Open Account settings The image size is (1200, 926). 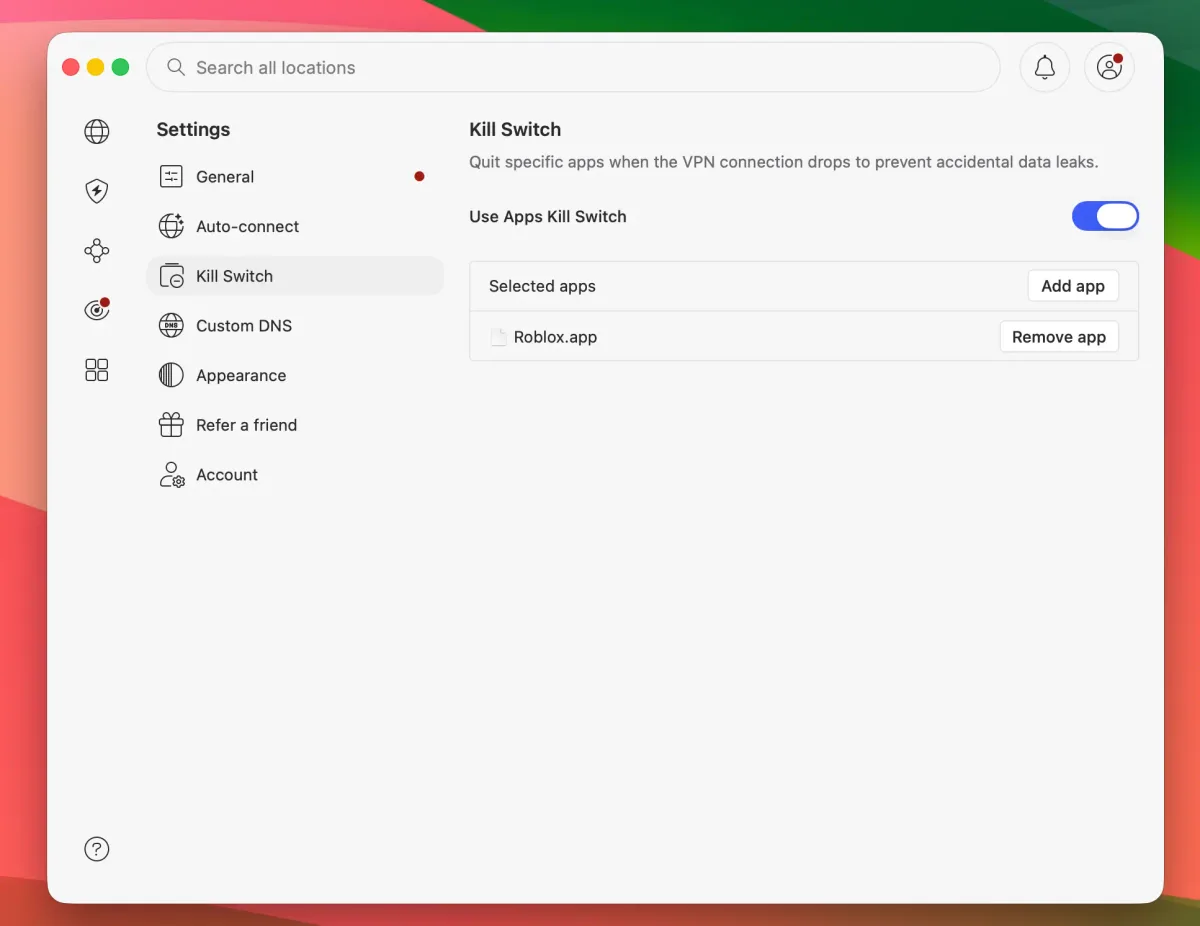[x=295, y=475]
